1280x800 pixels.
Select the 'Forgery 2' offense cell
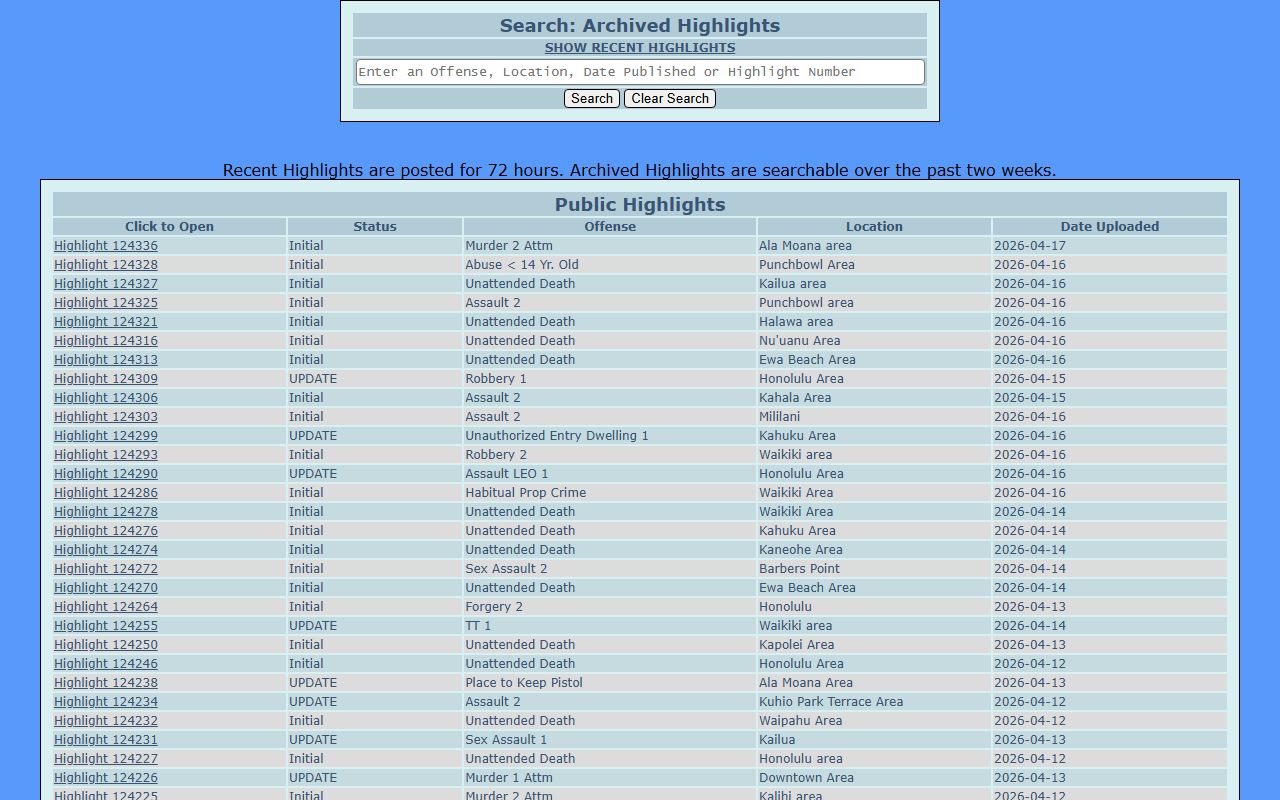point(610,607)
